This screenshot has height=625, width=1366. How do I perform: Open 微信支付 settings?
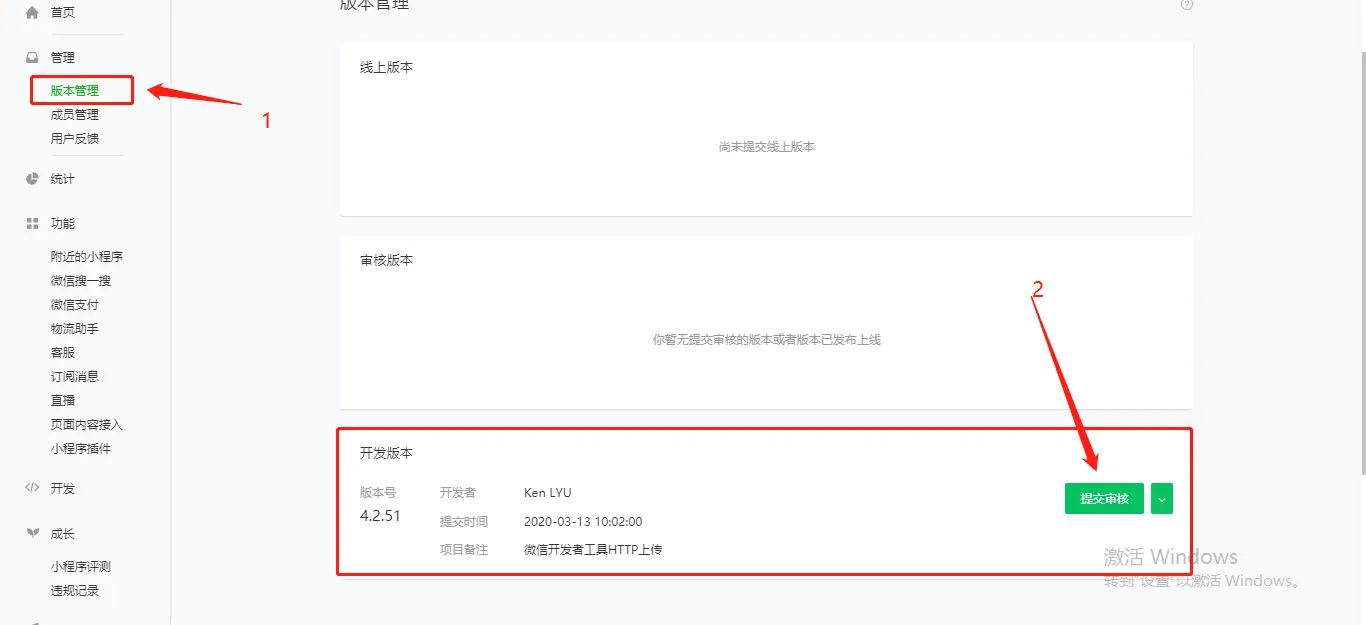tap(75, 305)
